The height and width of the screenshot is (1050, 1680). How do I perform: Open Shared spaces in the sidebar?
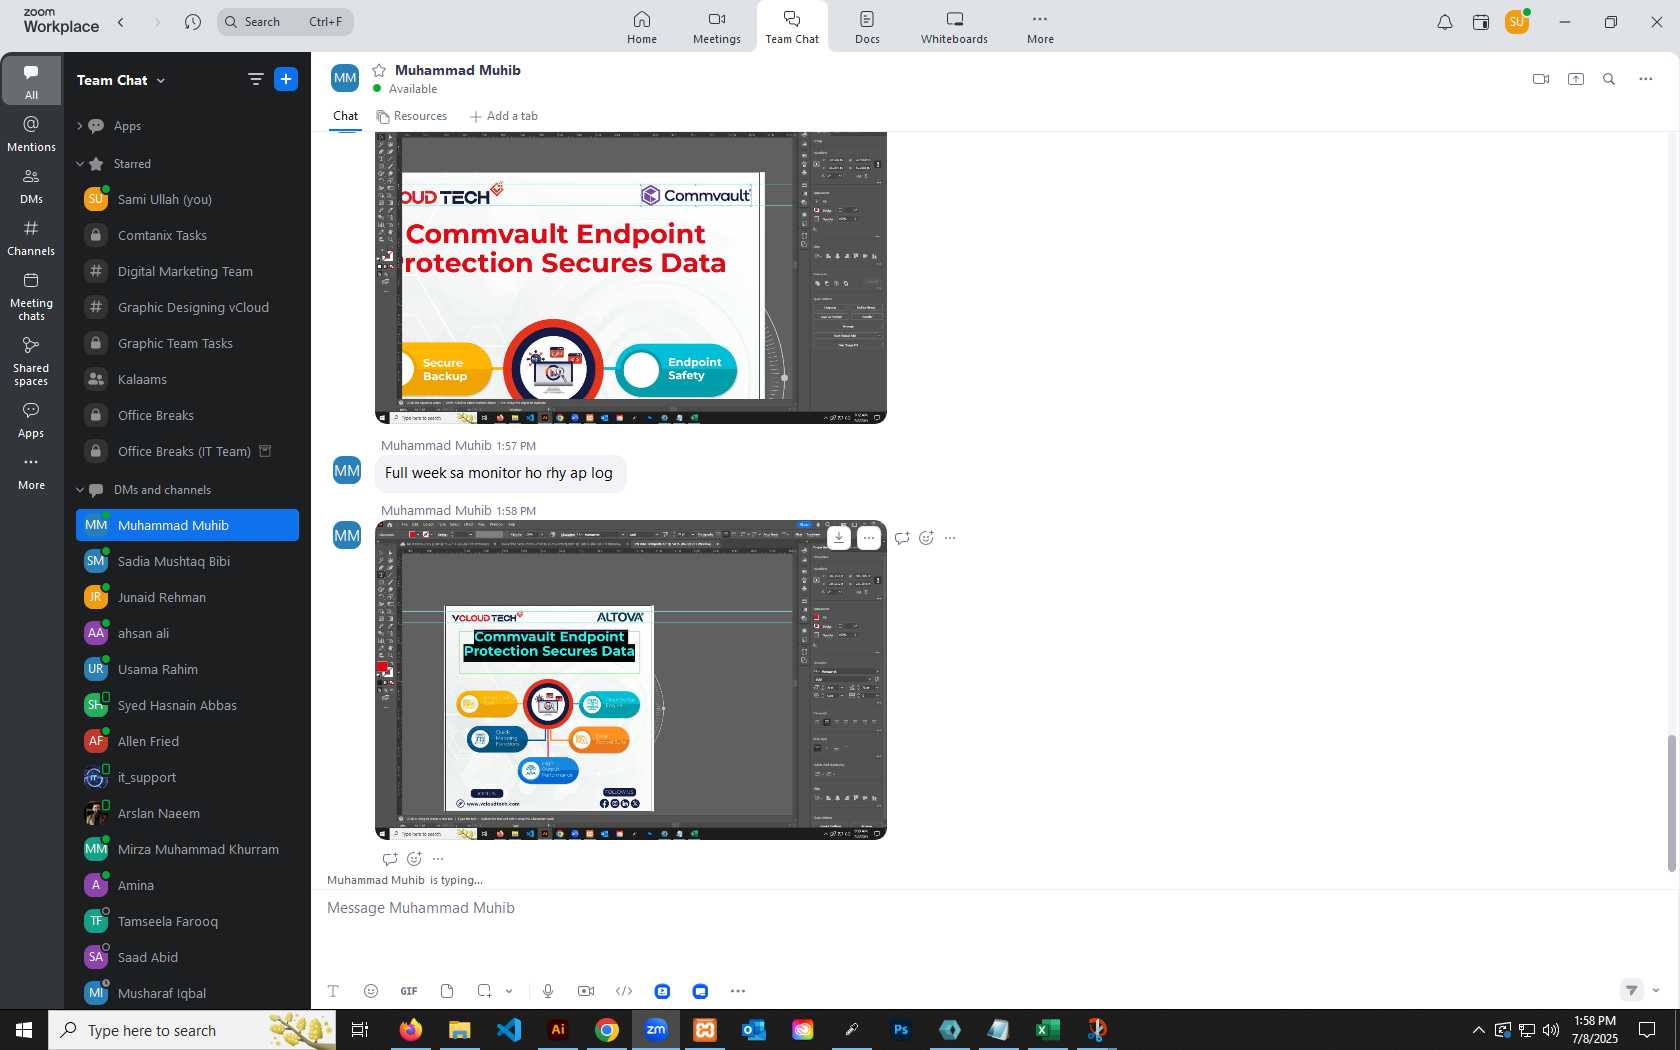pos(32,361)
